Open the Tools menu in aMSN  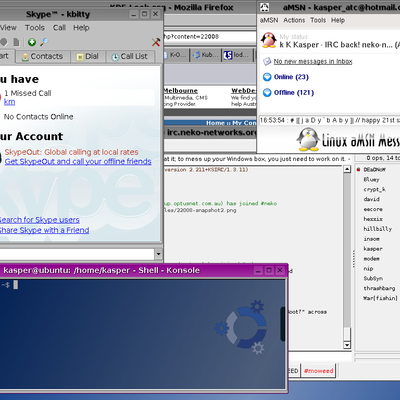(318, 20)
